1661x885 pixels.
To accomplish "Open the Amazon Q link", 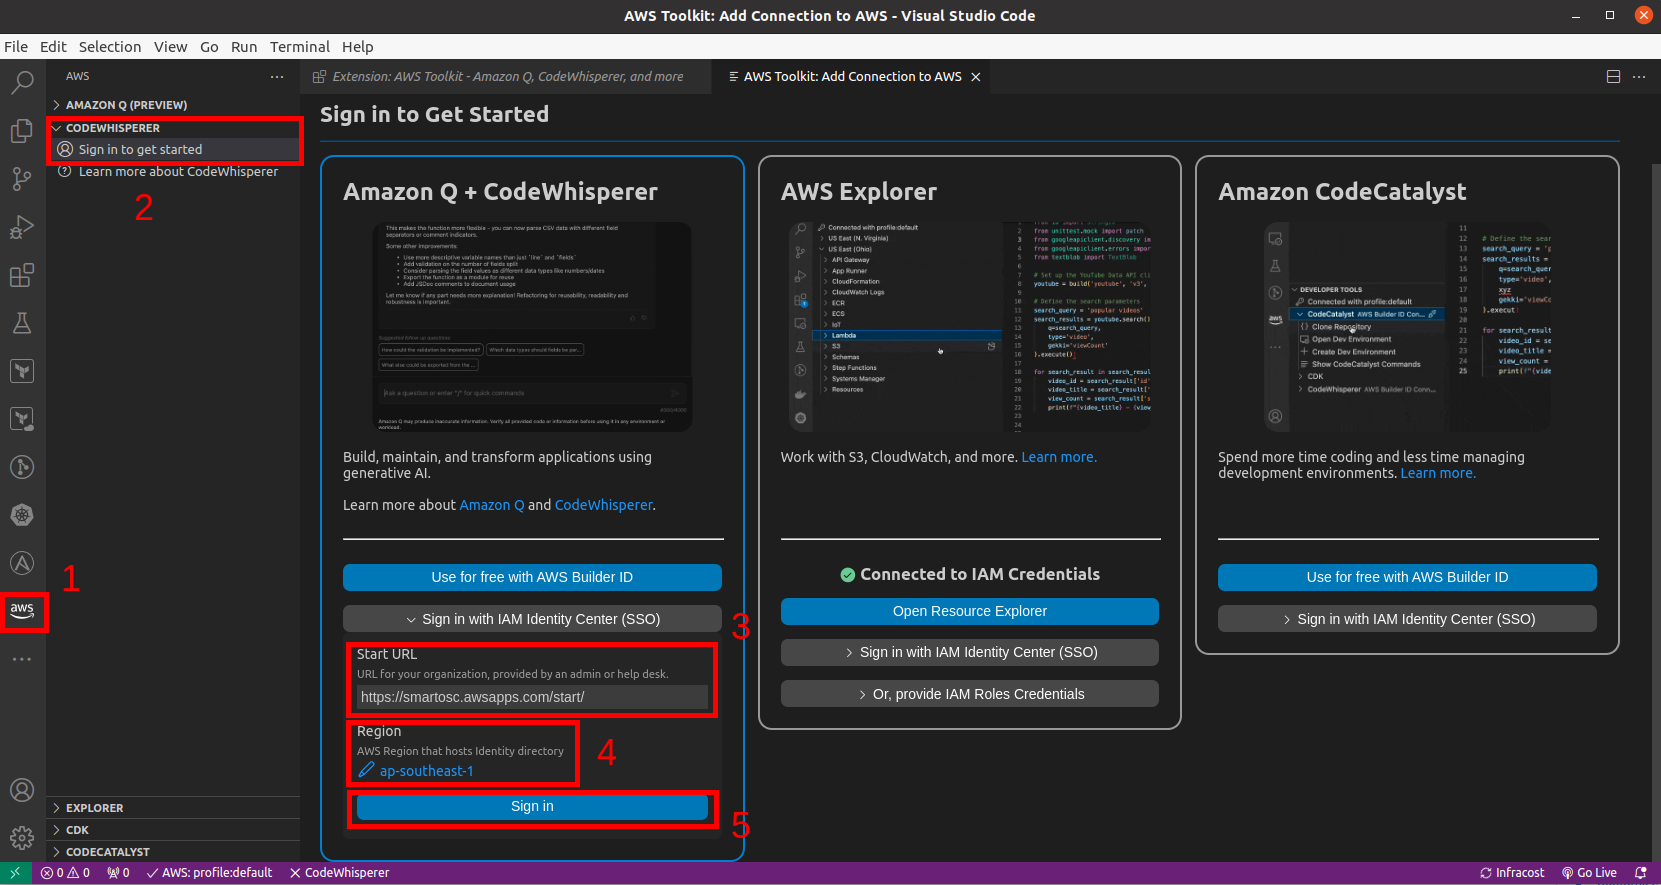I will pyautogui.click(x=491, y=505).
